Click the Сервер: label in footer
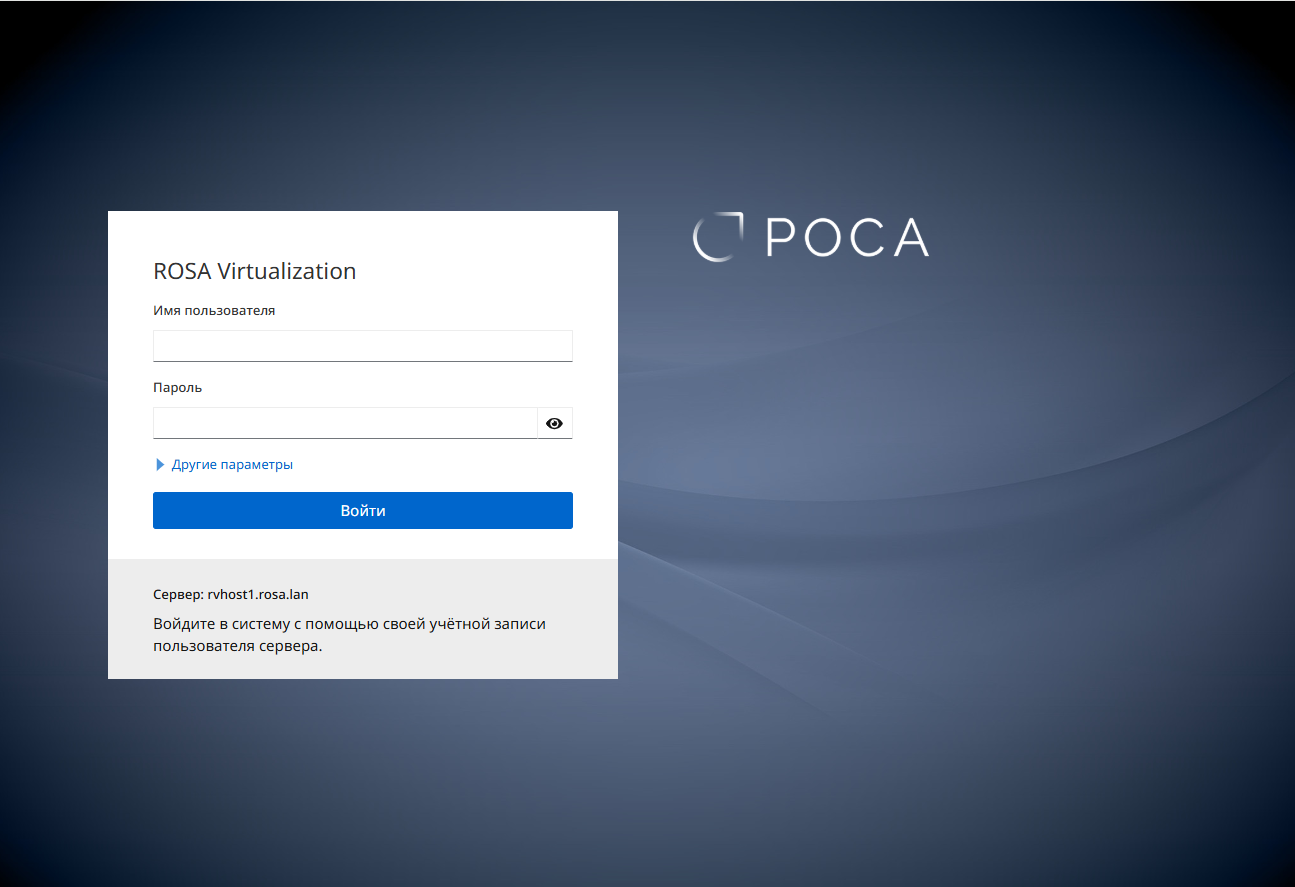The height and width of the screenshot is (887, 1295). pyautogui.click(x=178, y=594)
